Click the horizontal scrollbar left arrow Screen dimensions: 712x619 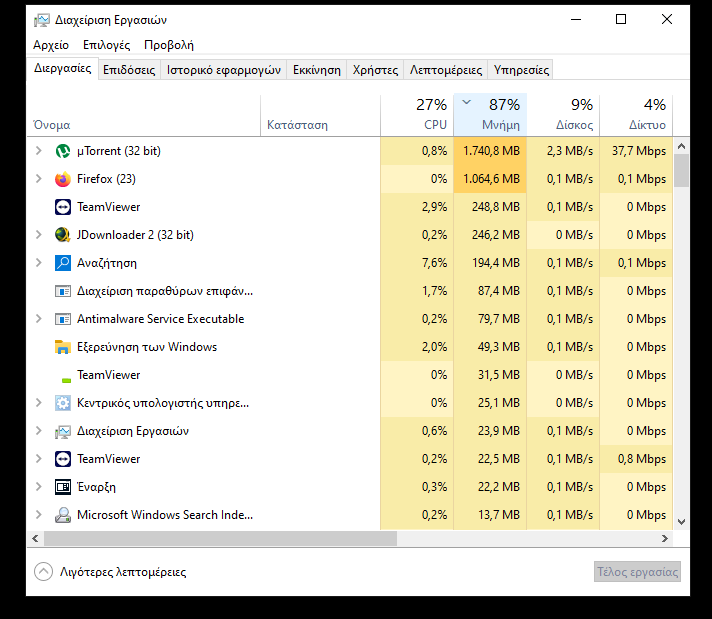point(35,539)
